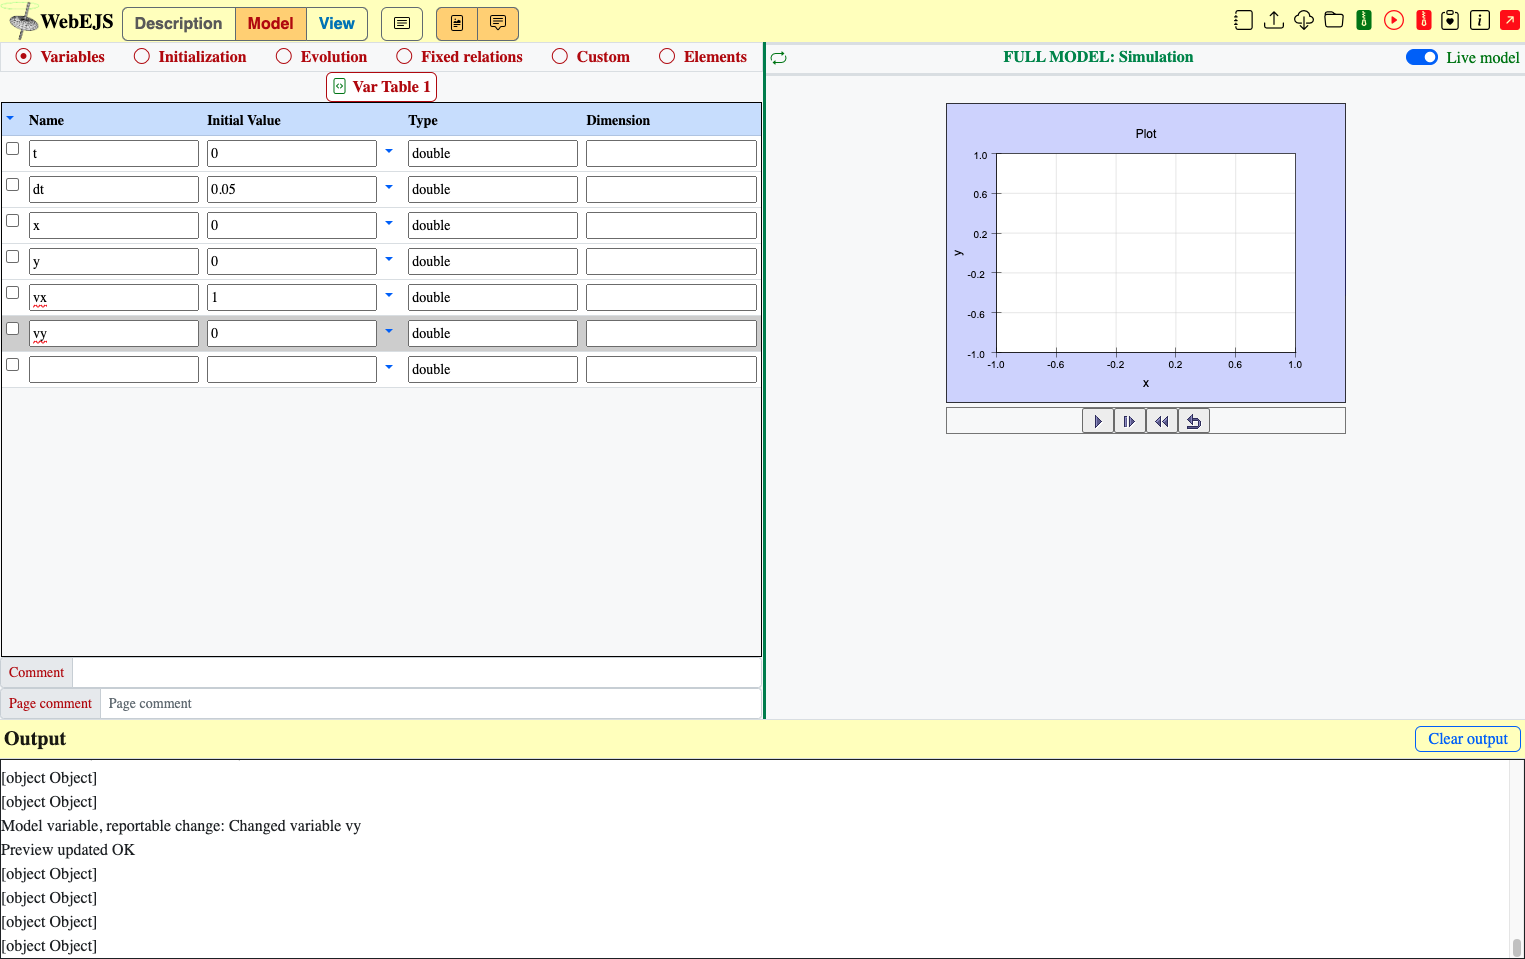Image resolution: width=1525 pixels, height=959 pixels.
Task: Click the red arrow icon at top right
Action: coord(1510,20)
